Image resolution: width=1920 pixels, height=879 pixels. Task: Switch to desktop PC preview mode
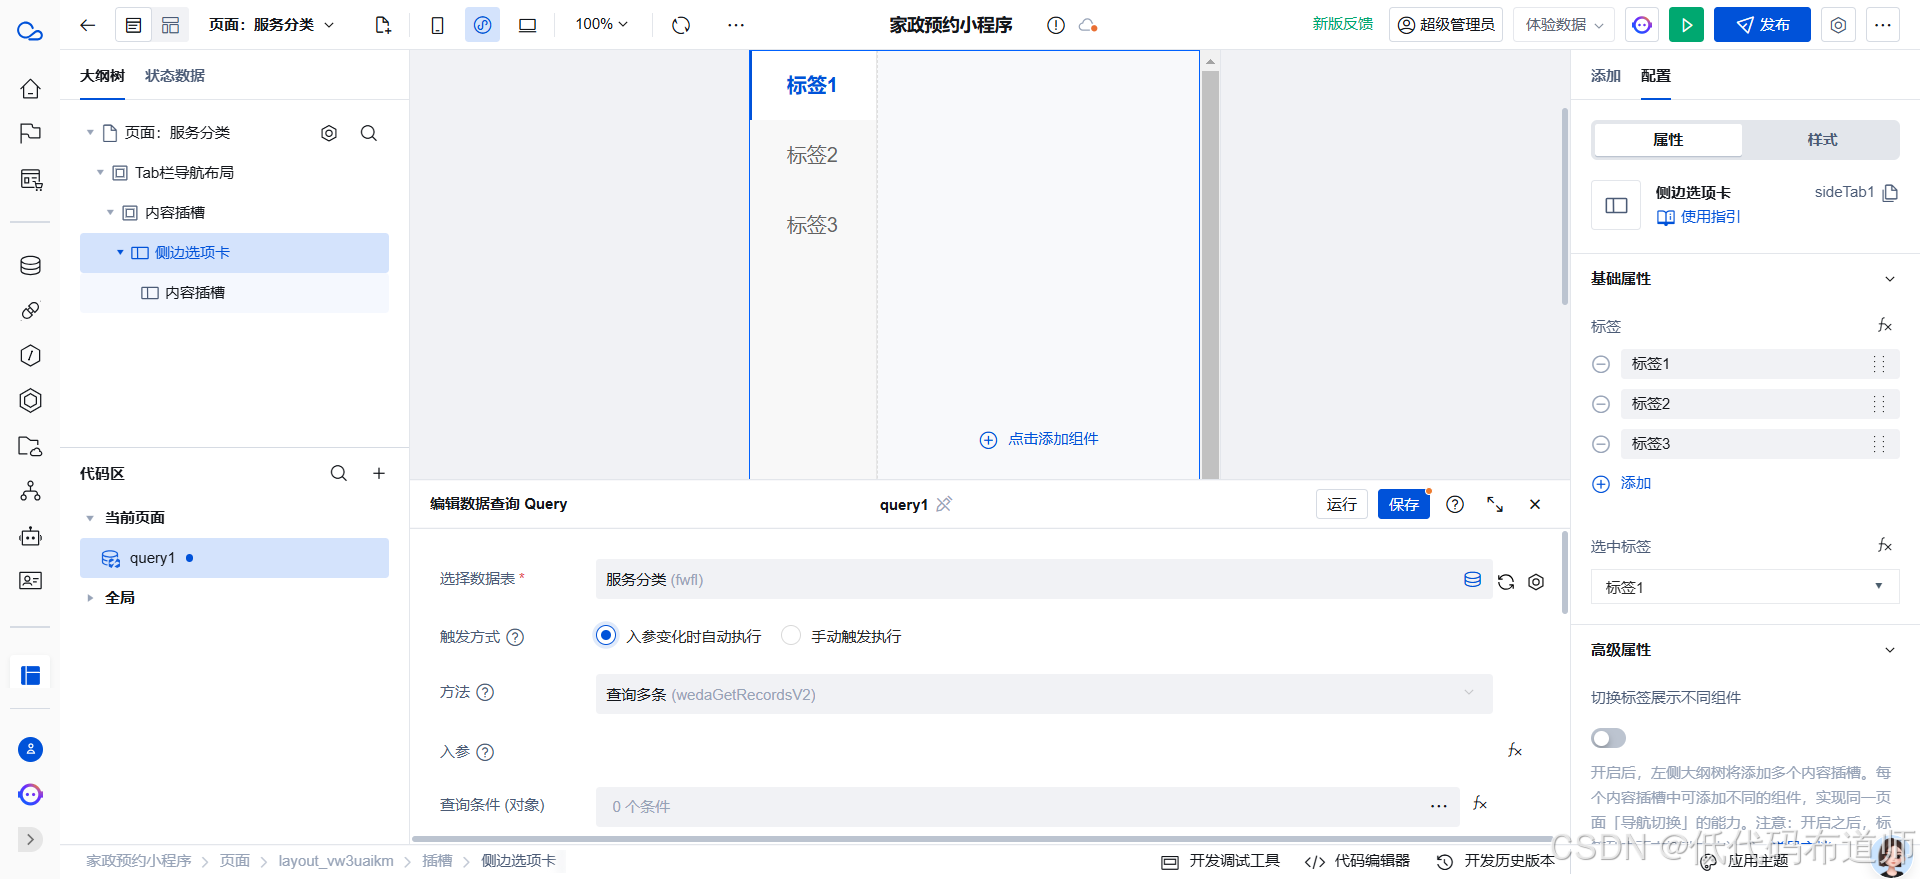527,25
